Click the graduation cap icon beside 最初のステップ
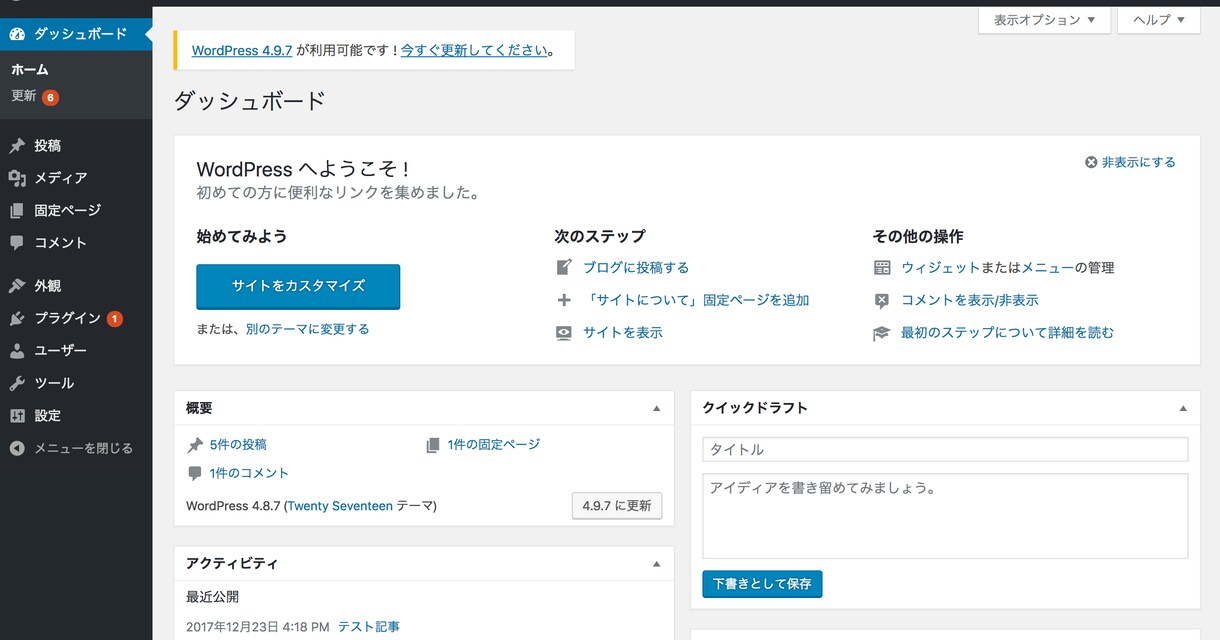 point(882,333)
